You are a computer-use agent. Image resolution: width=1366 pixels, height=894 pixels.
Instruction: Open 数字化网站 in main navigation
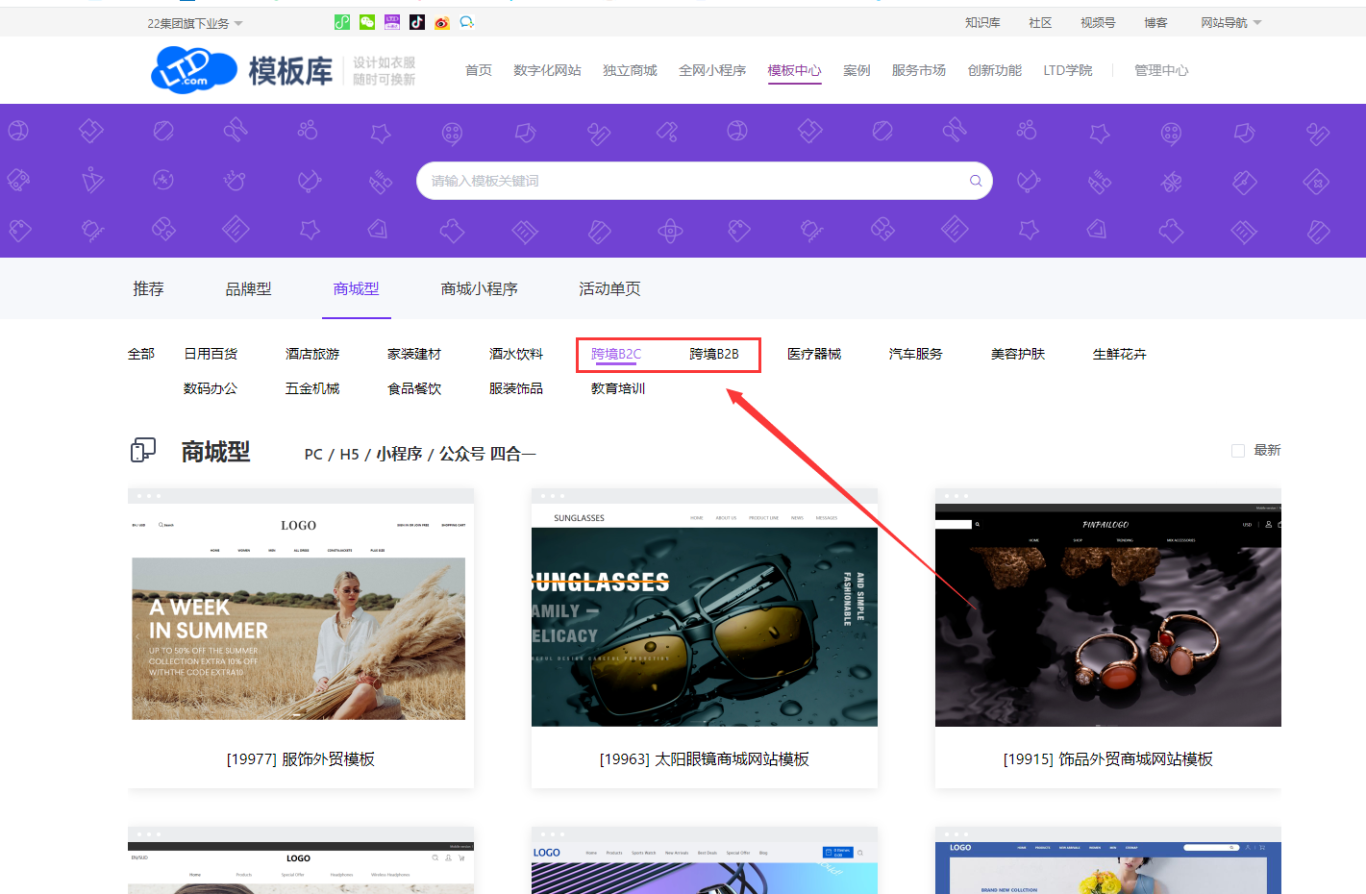click(547, 70)
